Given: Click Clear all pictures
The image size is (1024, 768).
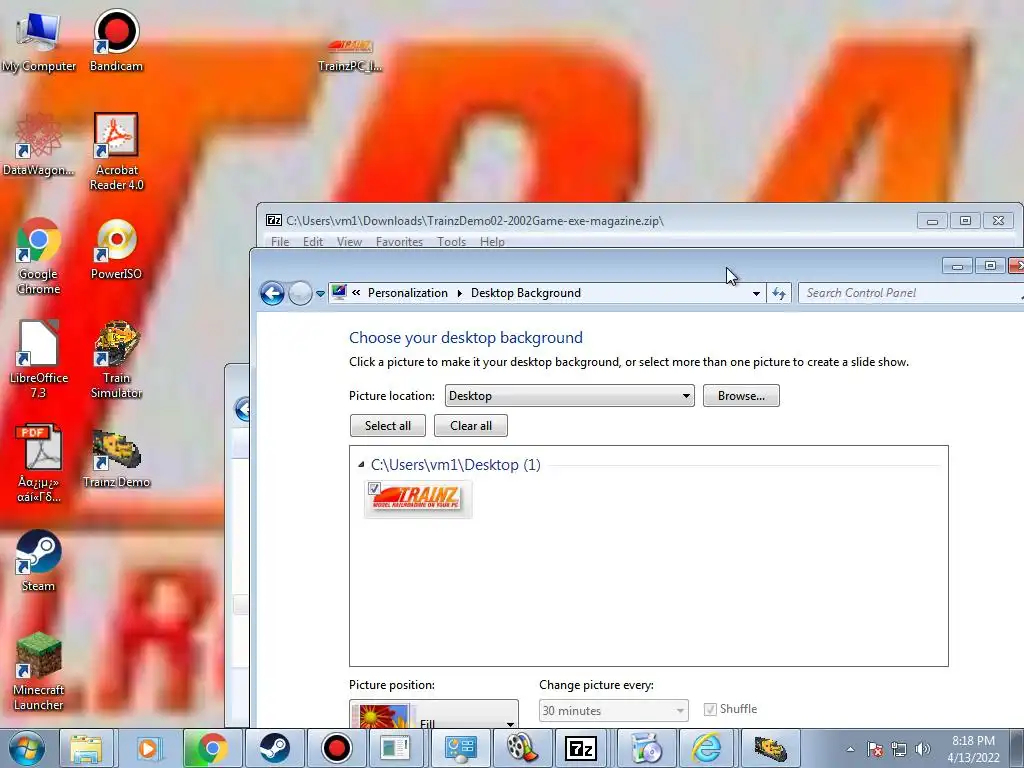Looking at the screenshot, I should 471,426.
